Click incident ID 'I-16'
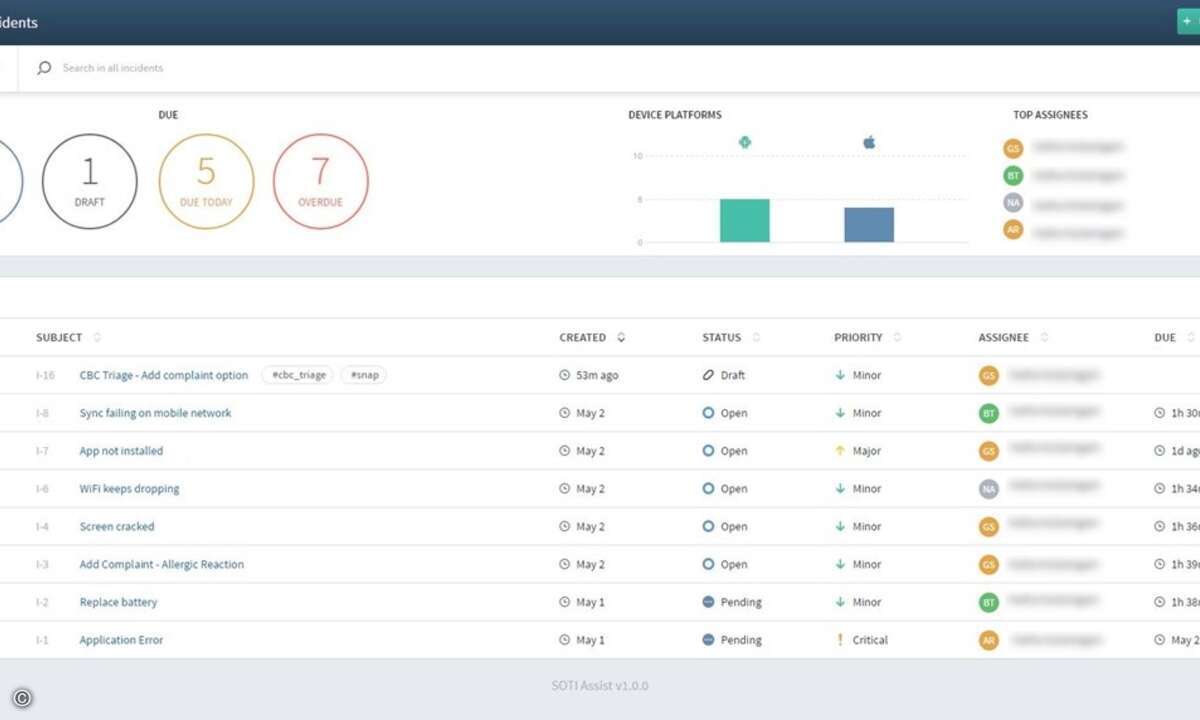Viewport: 1200px width, 720px height. pyautogui.click(x=45, y=375)
